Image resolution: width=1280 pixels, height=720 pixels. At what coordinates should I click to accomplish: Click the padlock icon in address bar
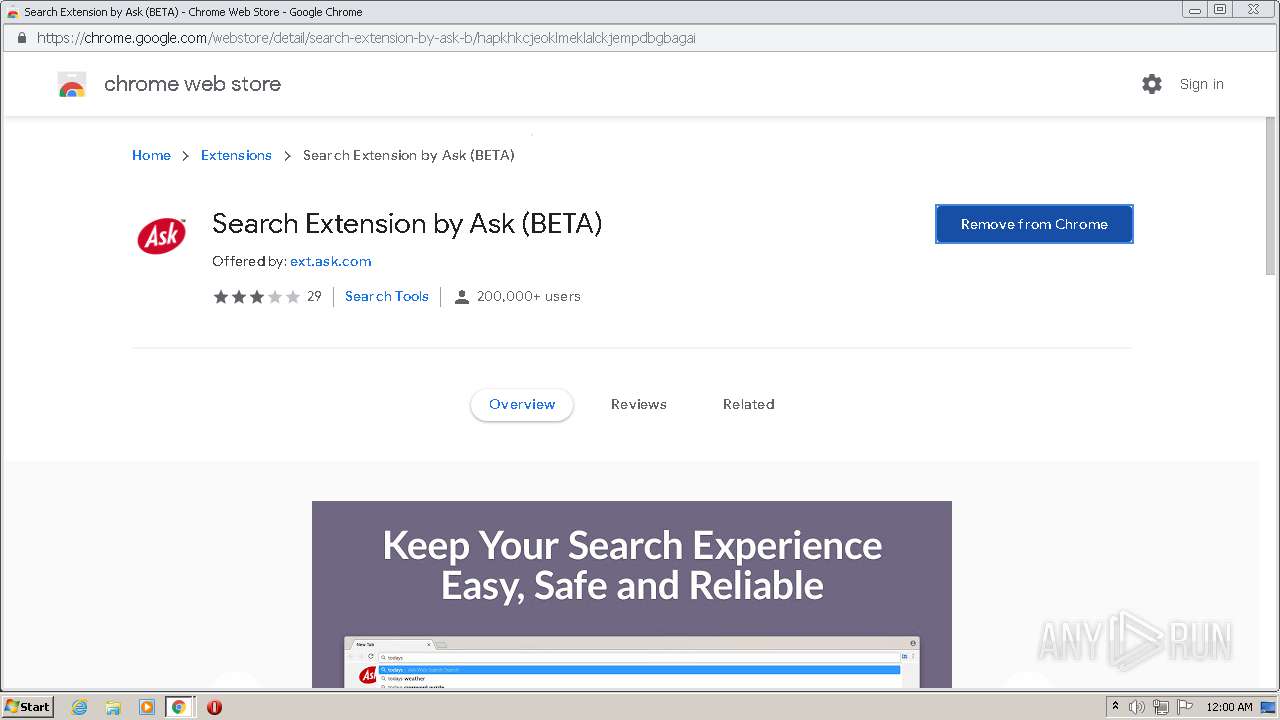(21, 38)
